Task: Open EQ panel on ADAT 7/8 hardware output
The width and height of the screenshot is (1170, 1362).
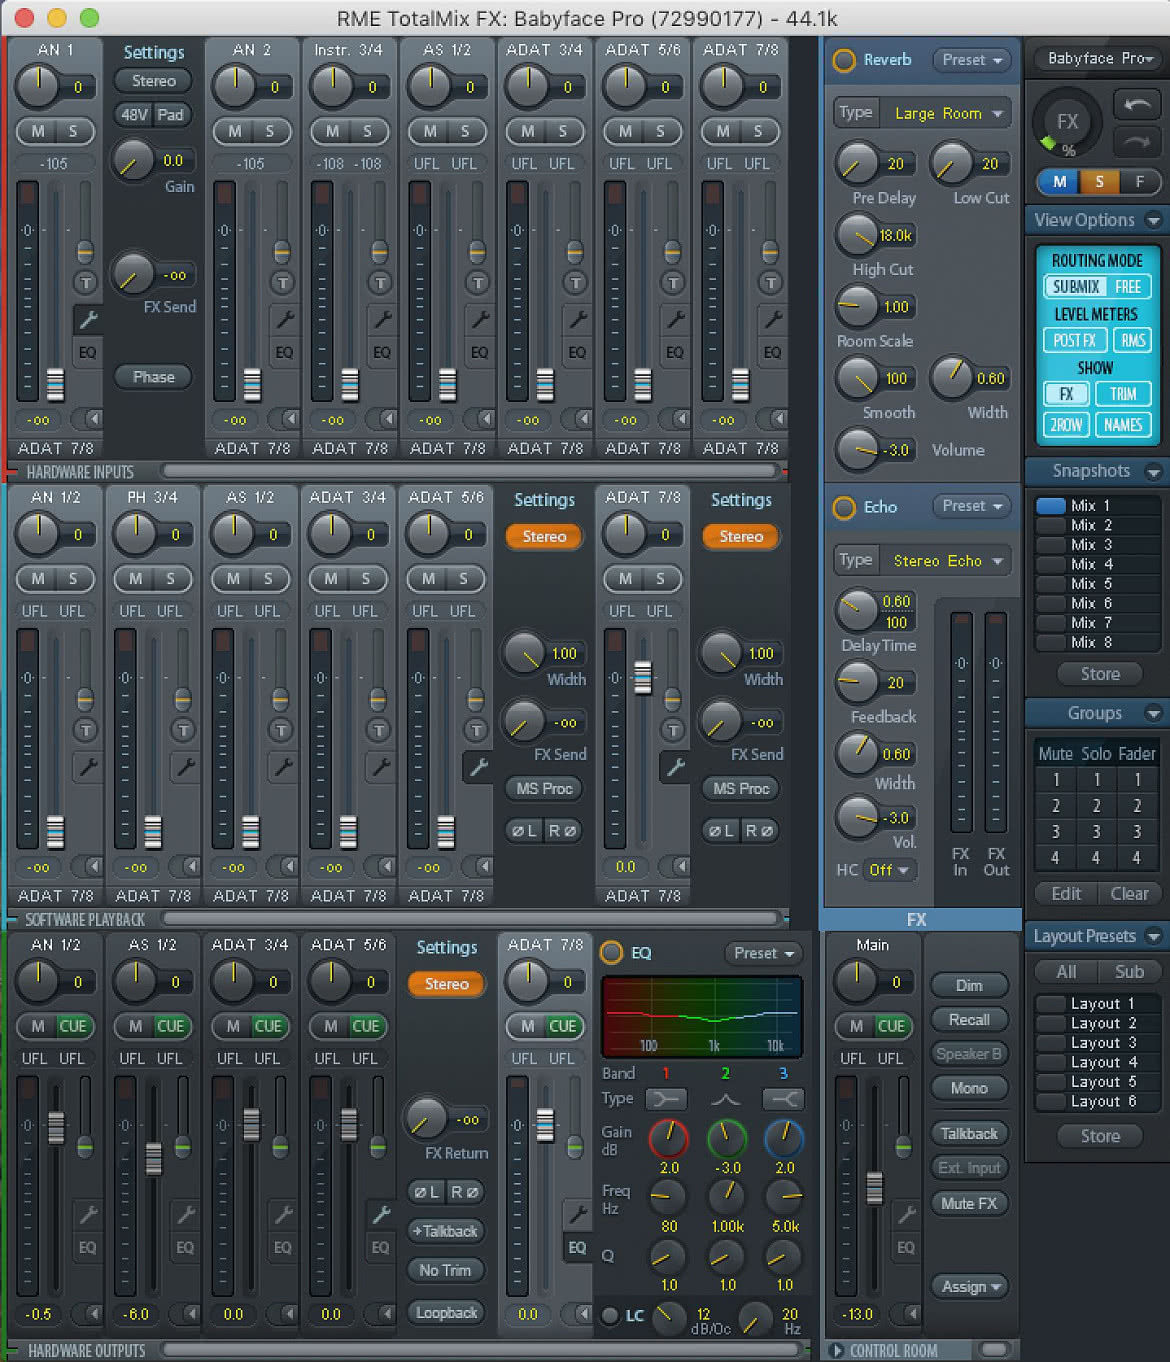Action: 577,1247
